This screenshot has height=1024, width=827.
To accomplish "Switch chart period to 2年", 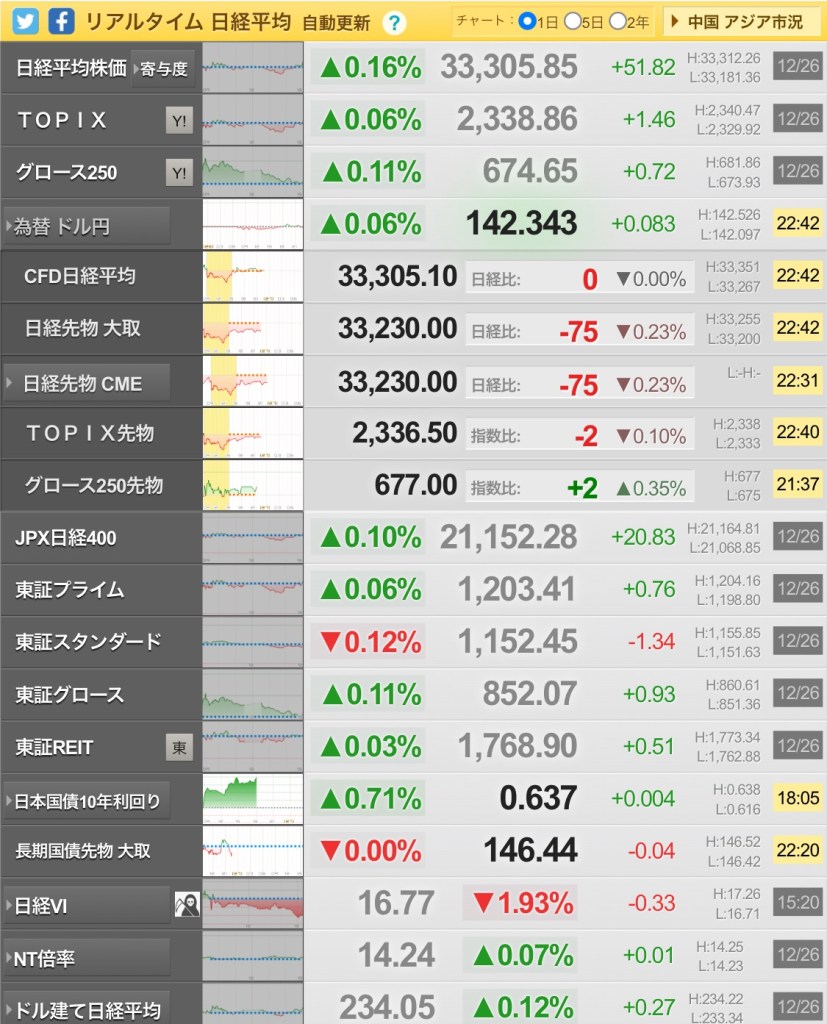I will (x=617, y=21).
